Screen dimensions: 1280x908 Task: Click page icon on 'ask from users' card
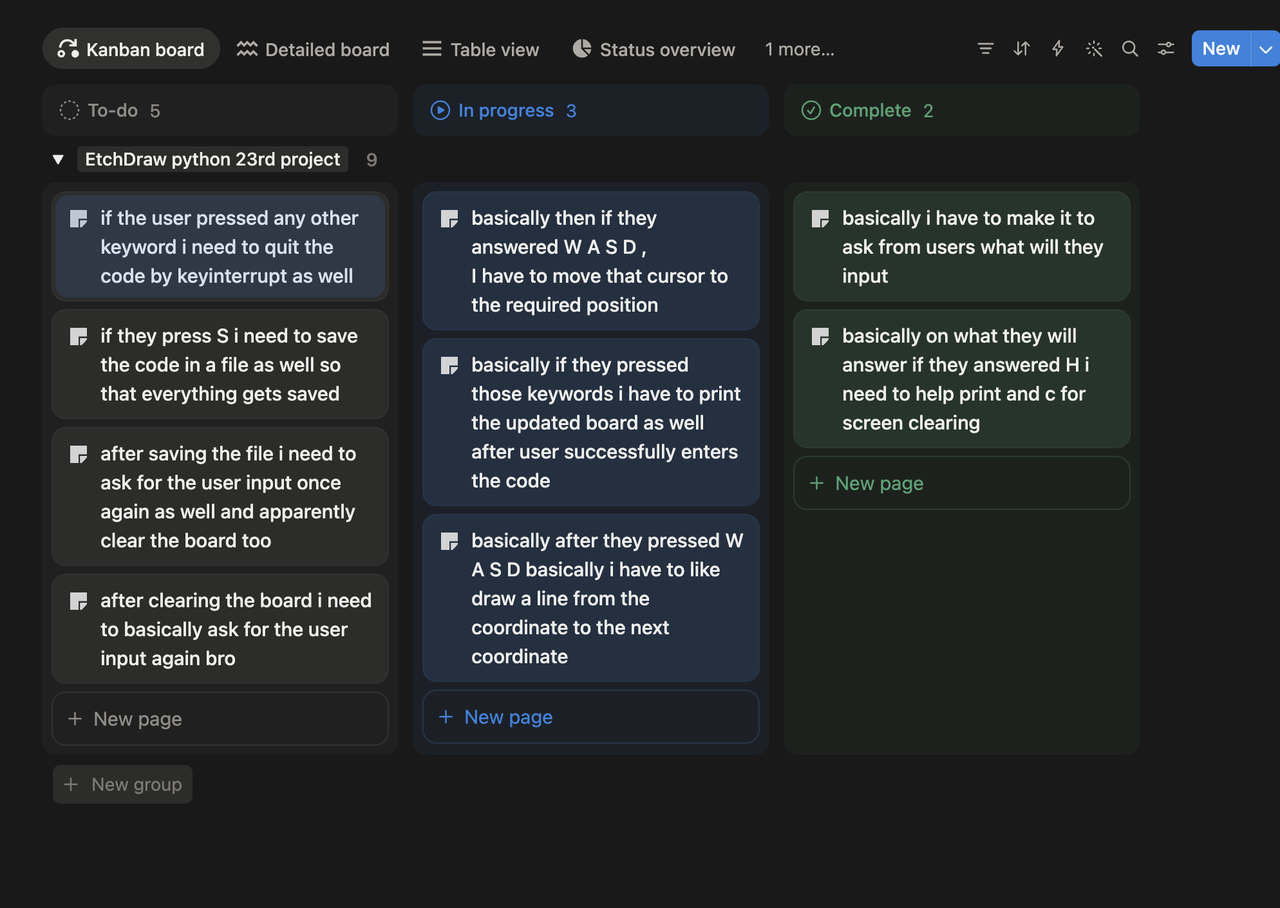820,219
